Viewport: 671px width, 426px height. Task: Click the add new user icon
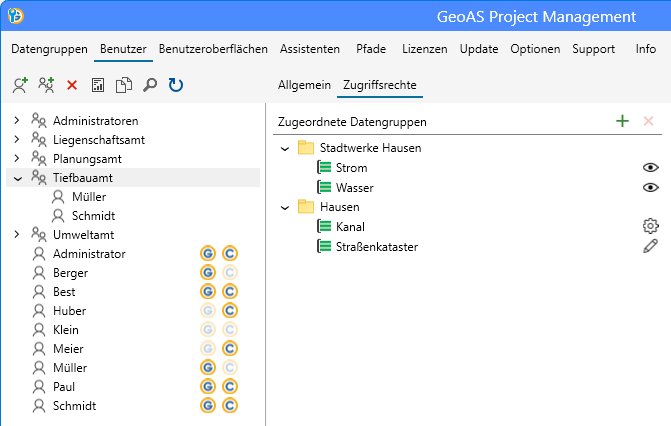[20, 86]
